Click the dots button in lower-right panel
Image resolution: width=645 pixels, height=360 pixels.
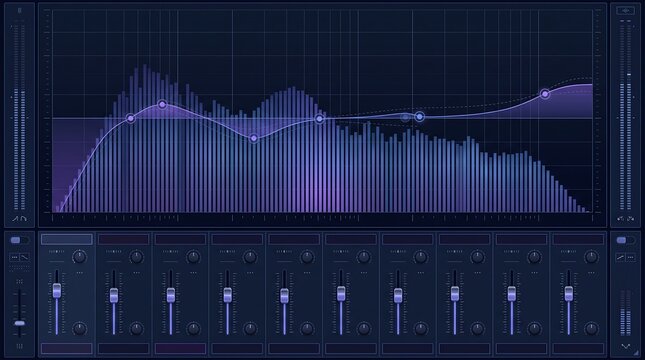coord(631,258)
